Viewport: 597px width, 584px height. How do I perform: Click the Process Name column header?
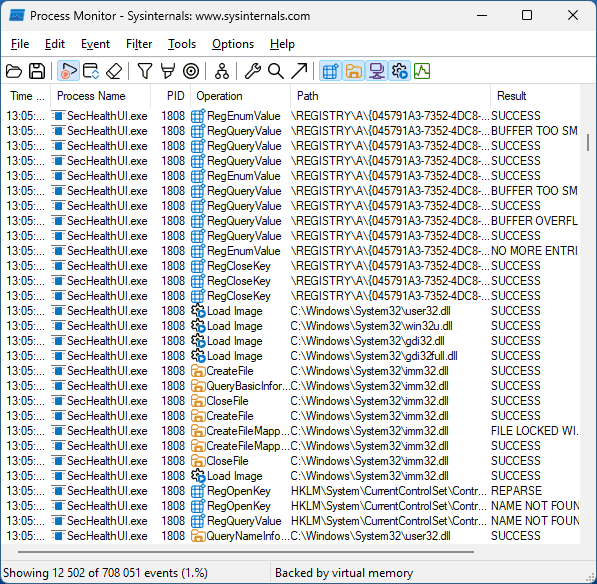click(101, 96)
